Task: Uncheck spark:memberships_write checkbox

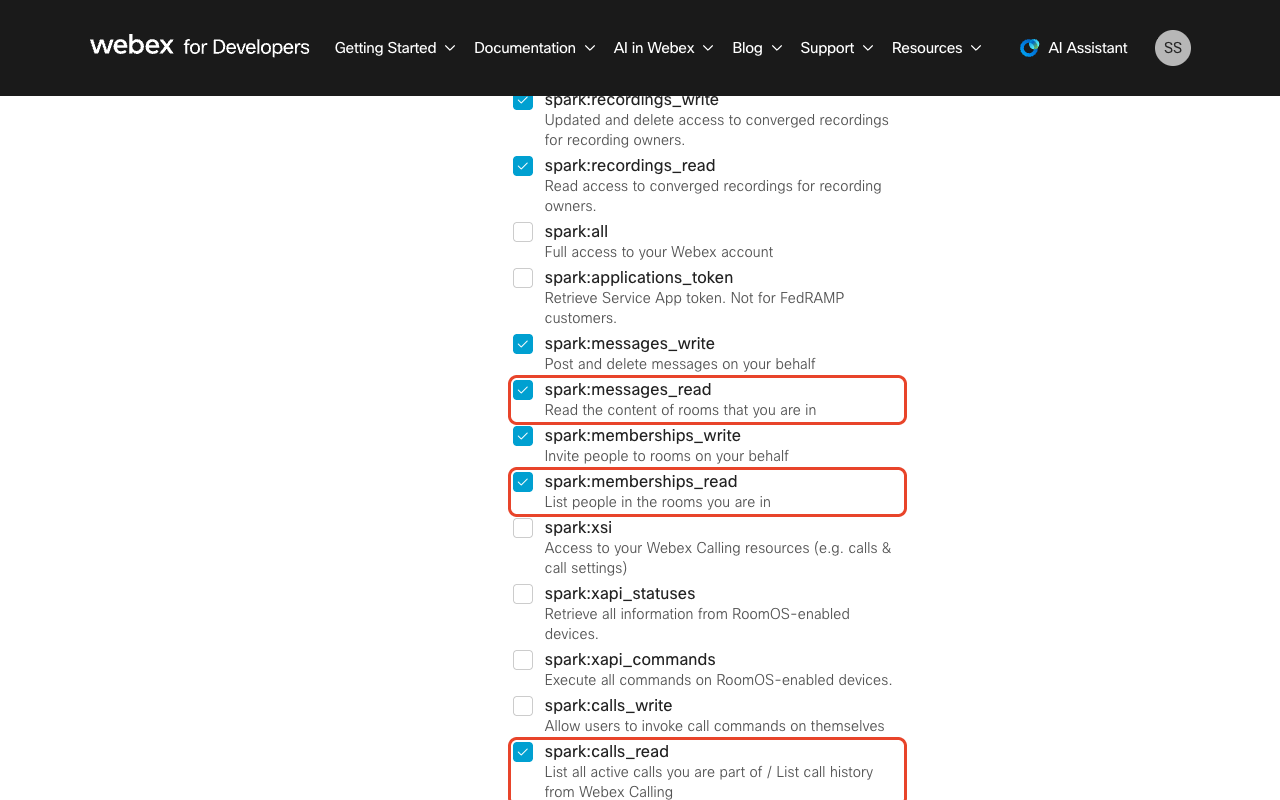Action: coord(523,436)
